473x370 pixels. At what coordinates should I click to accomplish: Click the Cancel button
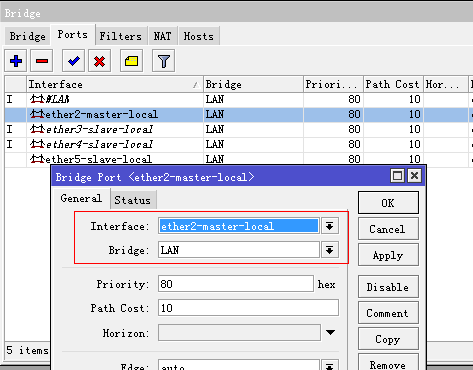388,229
